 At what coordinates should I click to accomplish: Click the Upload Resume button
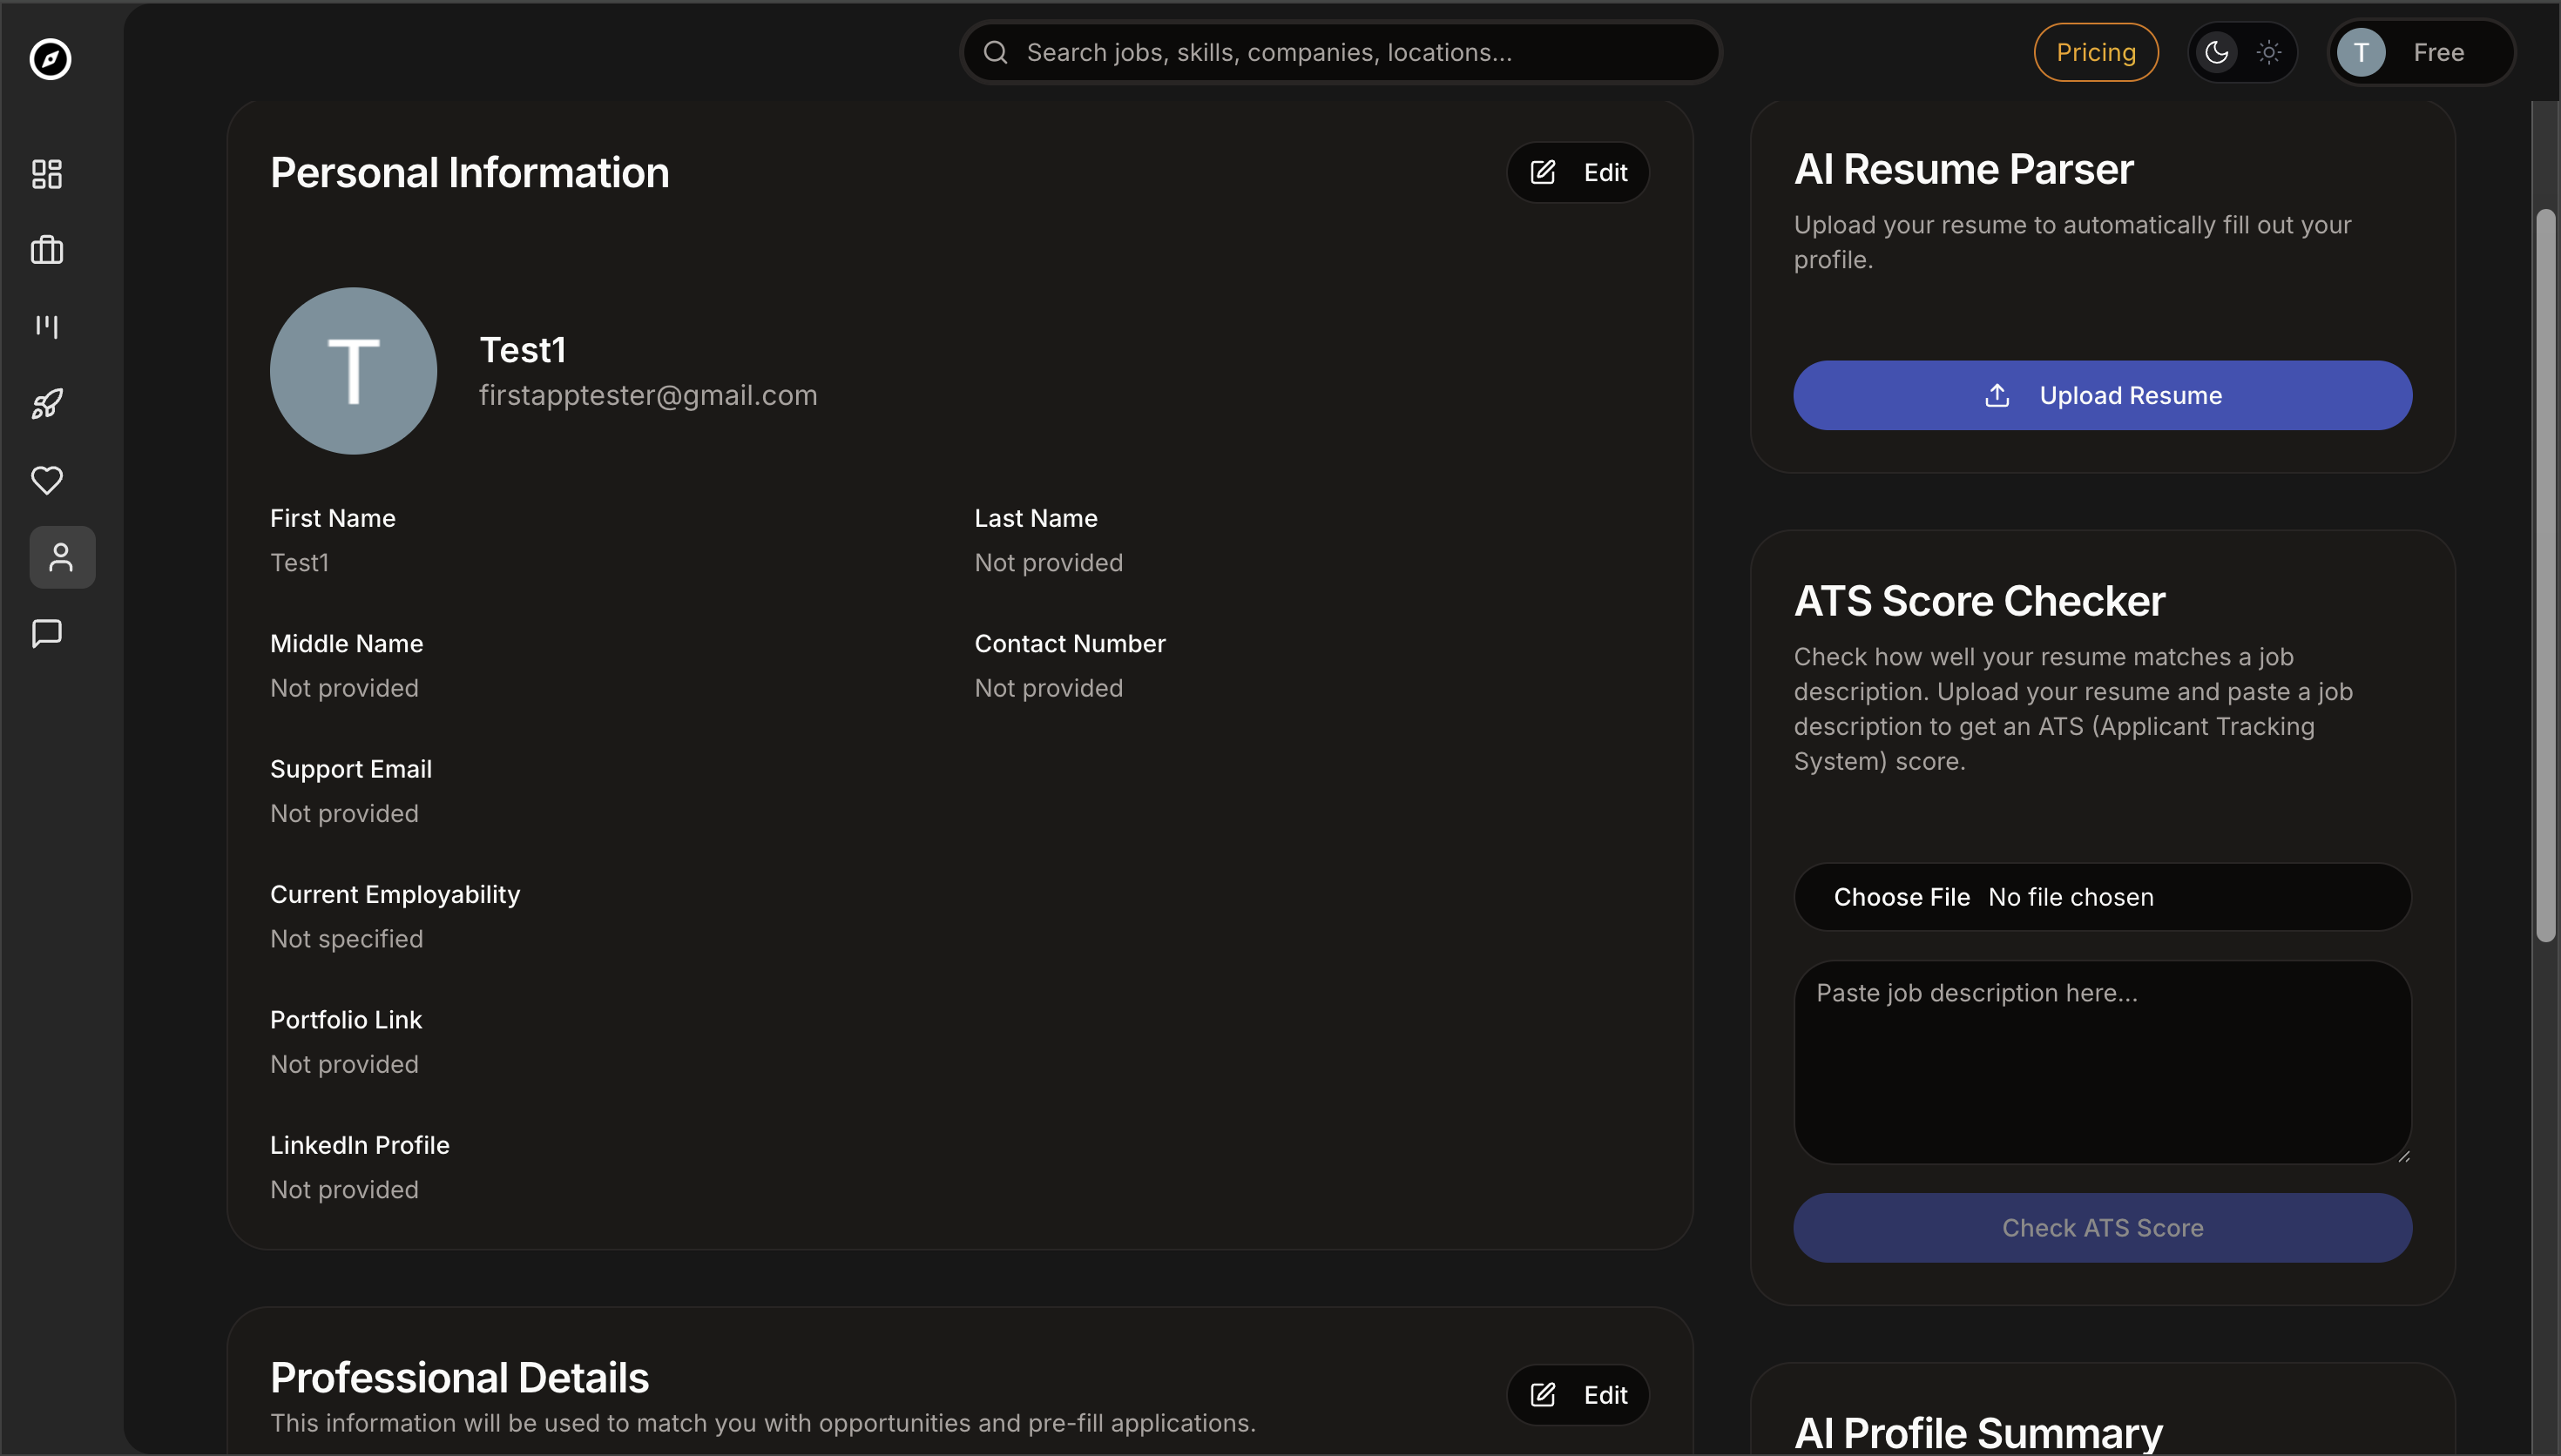(x=2101, y=394)
